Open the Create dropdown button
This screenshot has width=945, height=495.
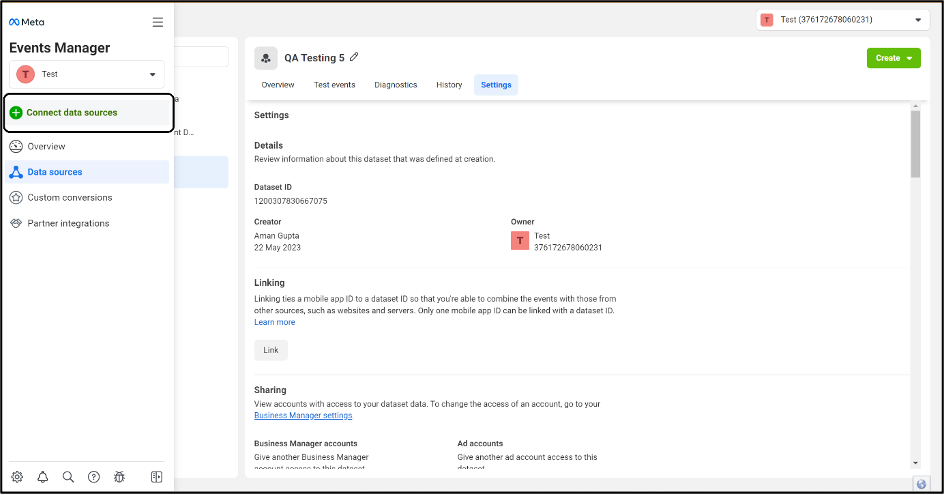click(894, 58)
